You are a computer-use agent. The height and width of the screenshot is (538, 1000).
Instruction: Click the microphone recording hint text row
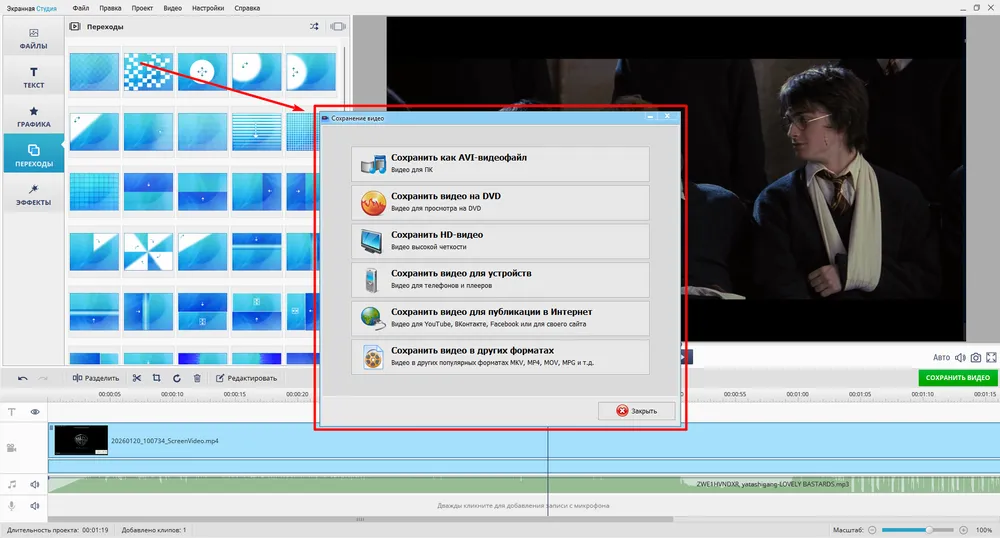coord(523,505)
